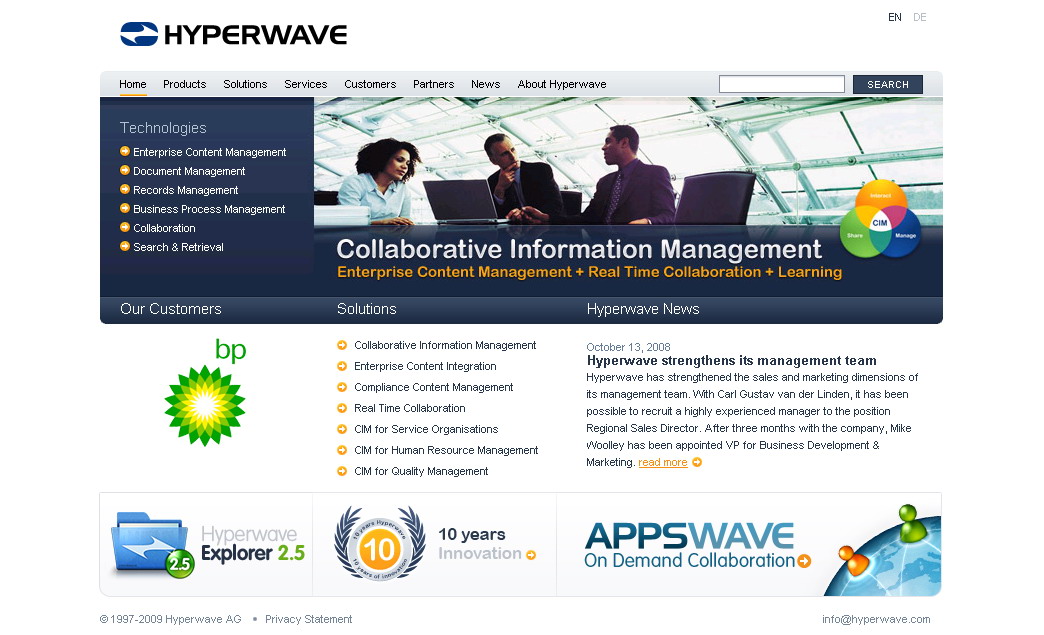Click arrow bullet beside Enterprise Content Management
1044x635 pixels.
point(125,151)
